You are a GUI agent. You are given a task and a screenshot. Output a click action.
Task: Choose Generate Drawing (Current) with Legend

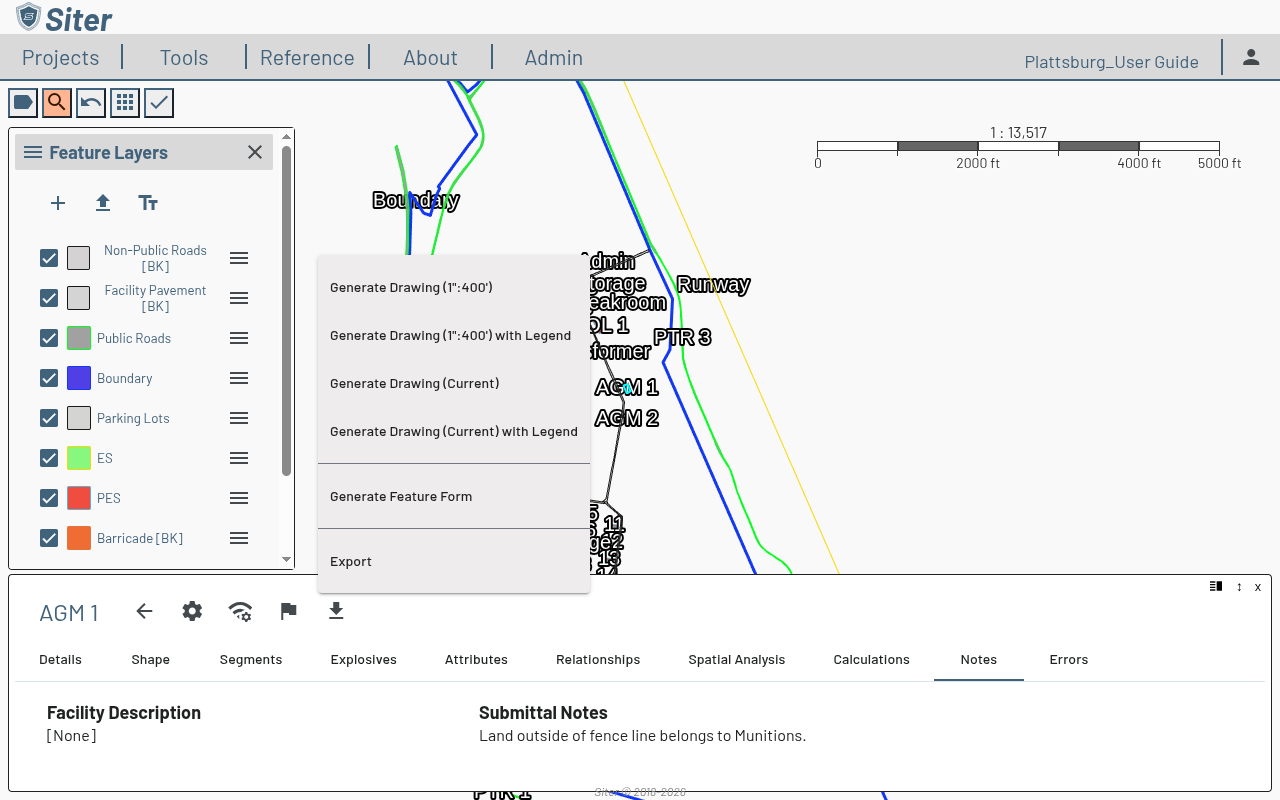454,431
